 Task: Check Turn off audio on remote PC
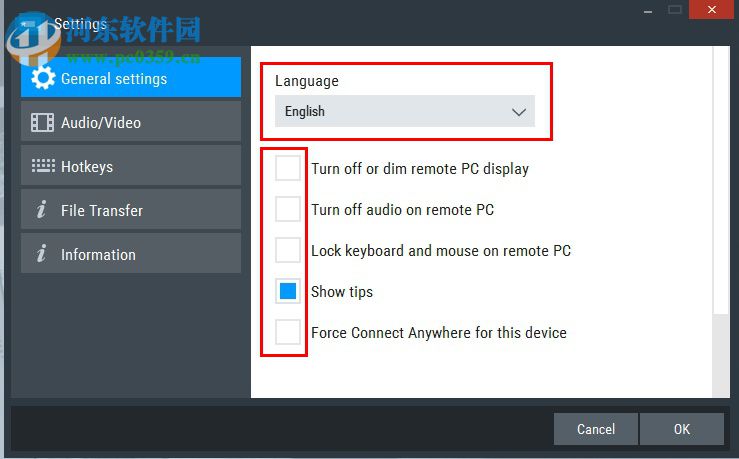click(288, 209)
